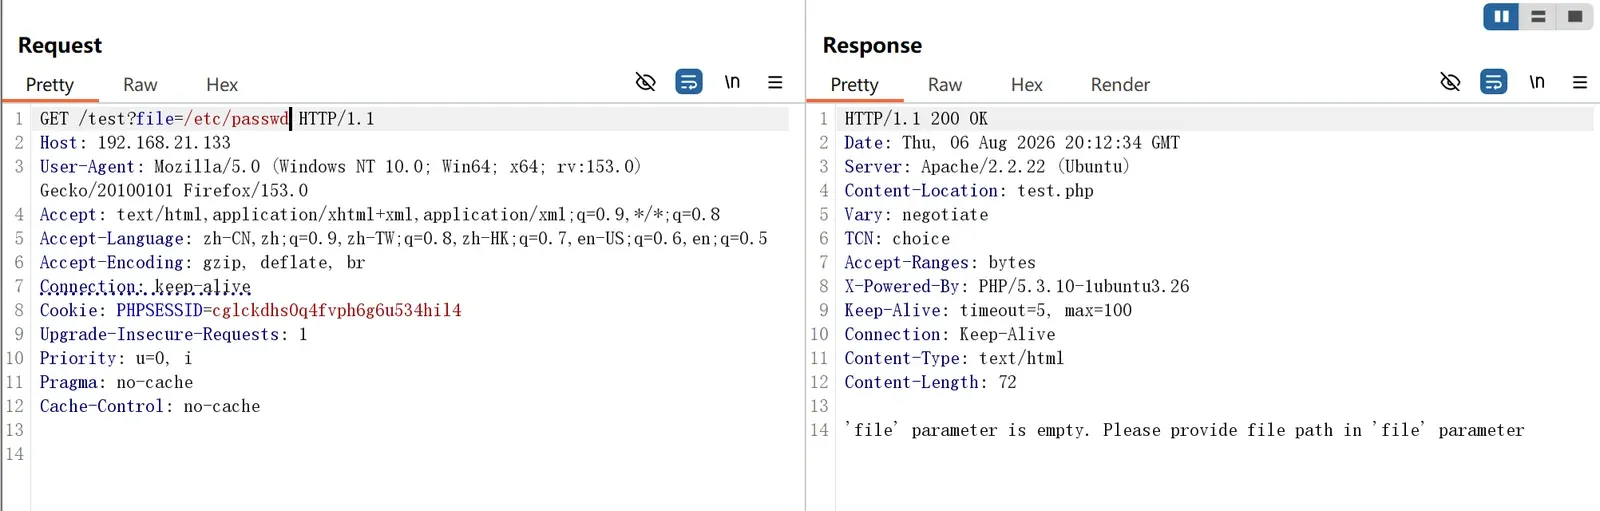The height and width of the screenshot is (511, 1600).
Task: Hide non-printable characters in Response panel
Action: [x=1450, y=82]
